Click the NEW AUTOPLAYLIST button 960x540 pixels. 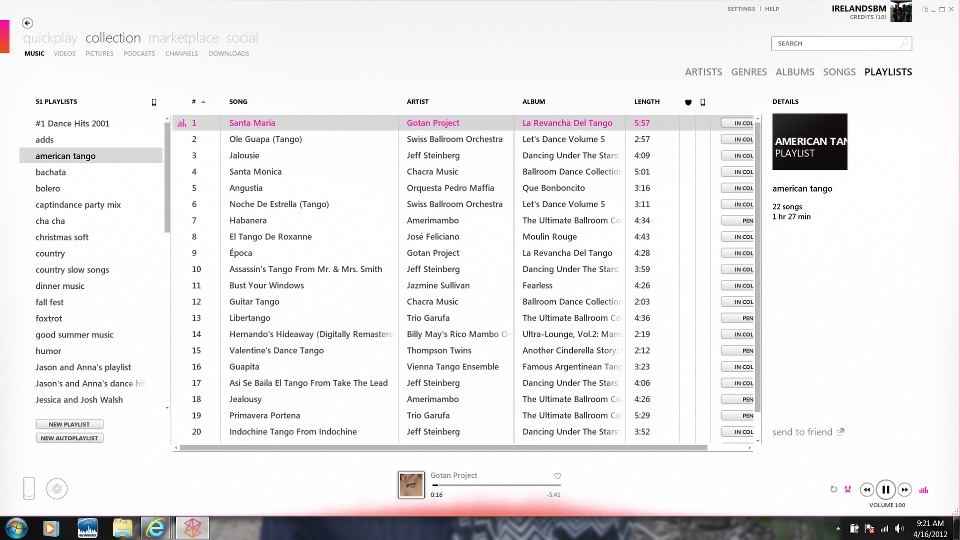tap(69, 438)
